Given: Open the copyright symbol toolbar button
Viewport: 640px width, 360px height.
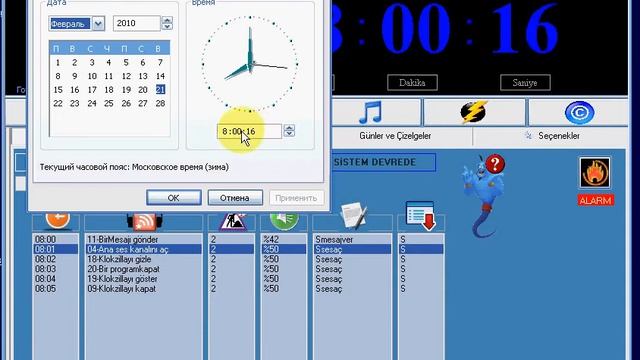Looking at the screenshot, I should pos(579,113).
